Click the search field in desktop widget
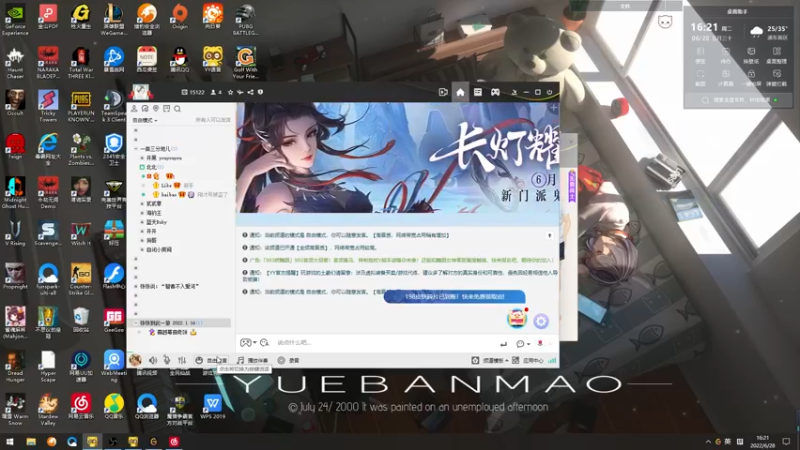Image resolution: width=800 pixels, height=450 pixels. point(737,100)
